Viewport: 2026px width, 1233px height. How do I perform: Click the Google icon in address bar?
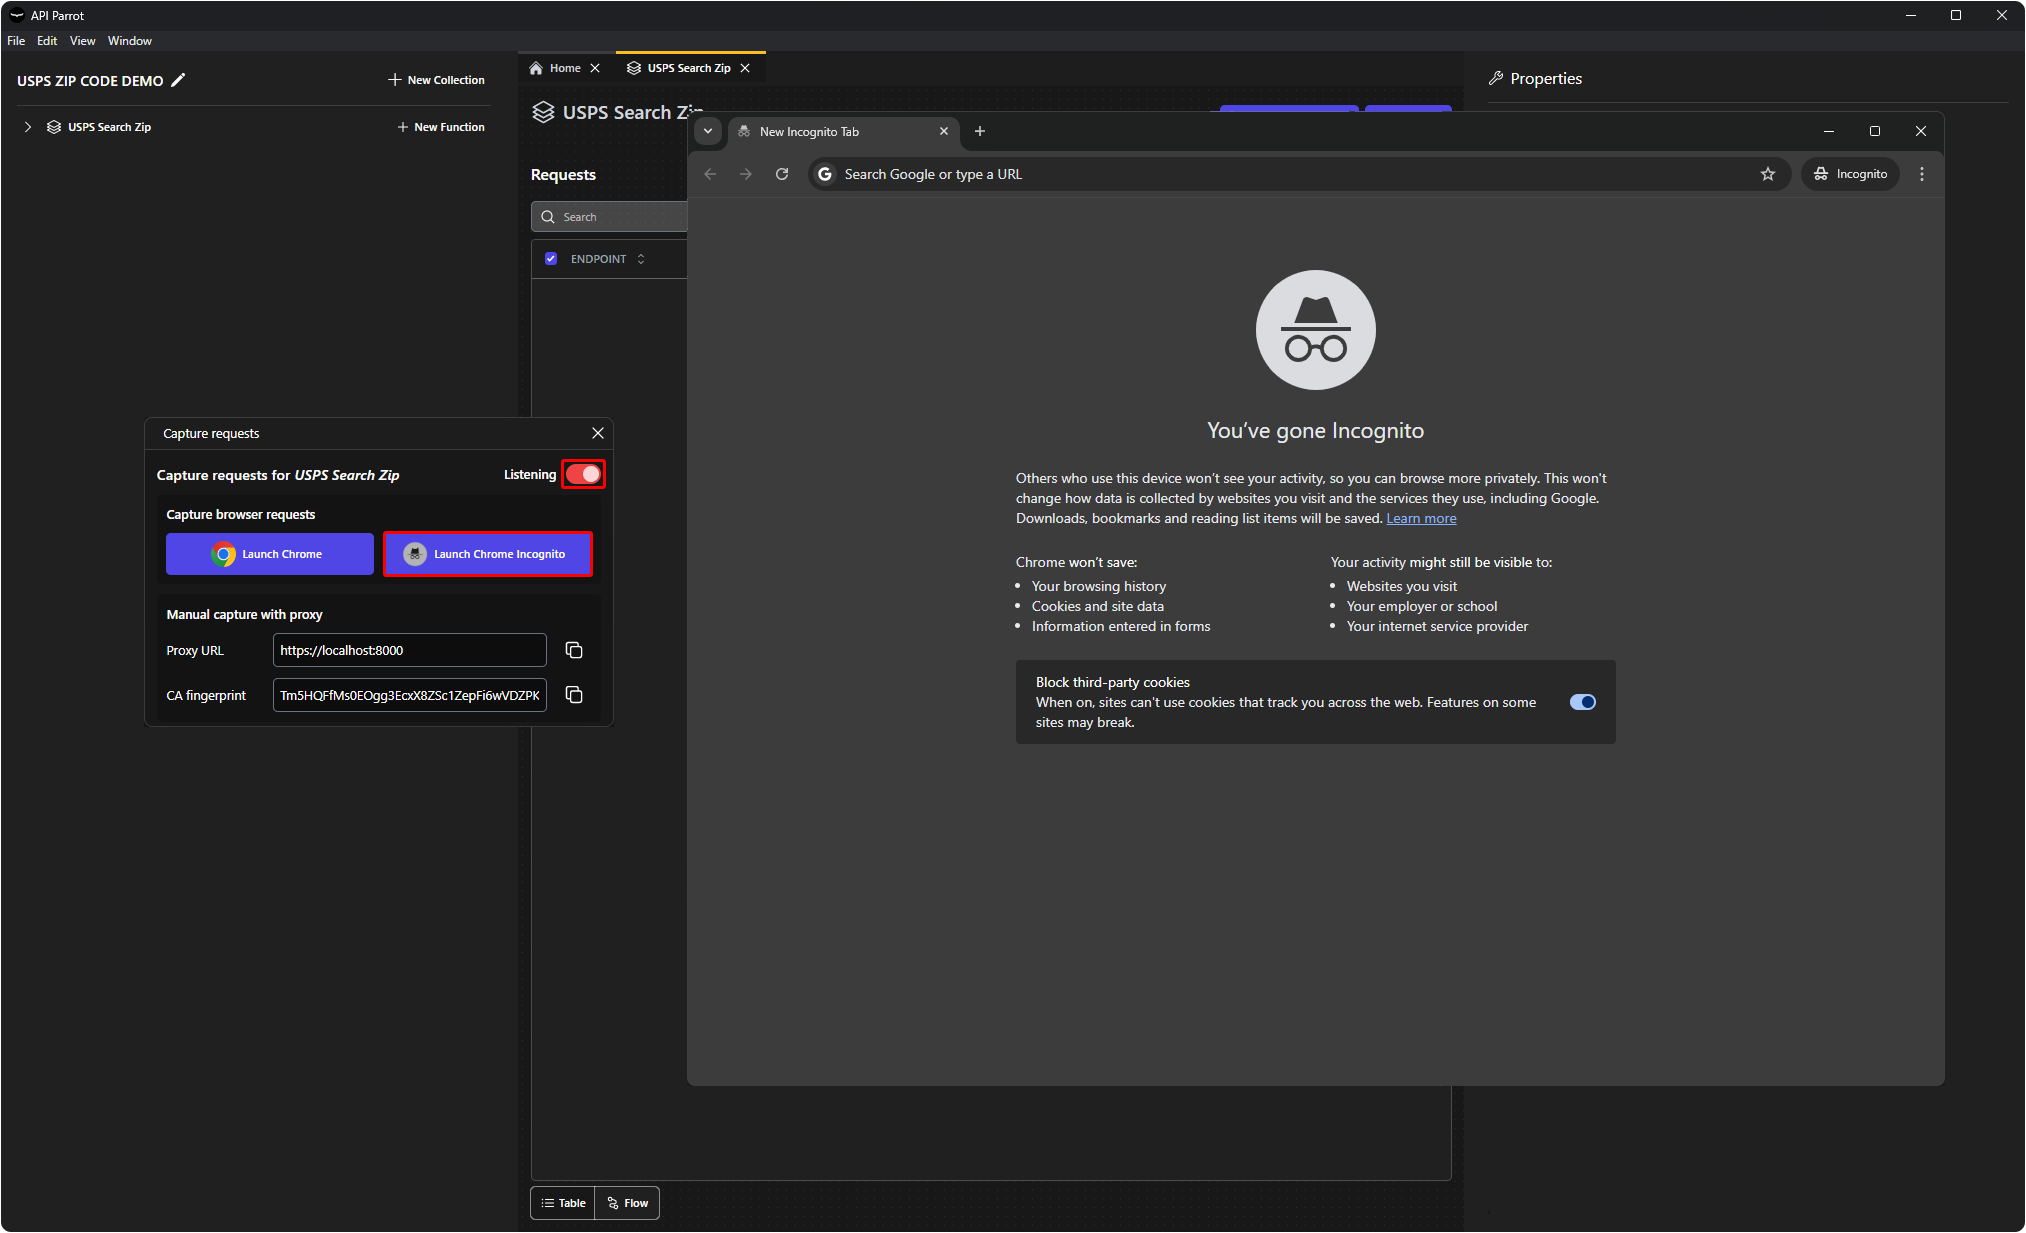[825, 174]
